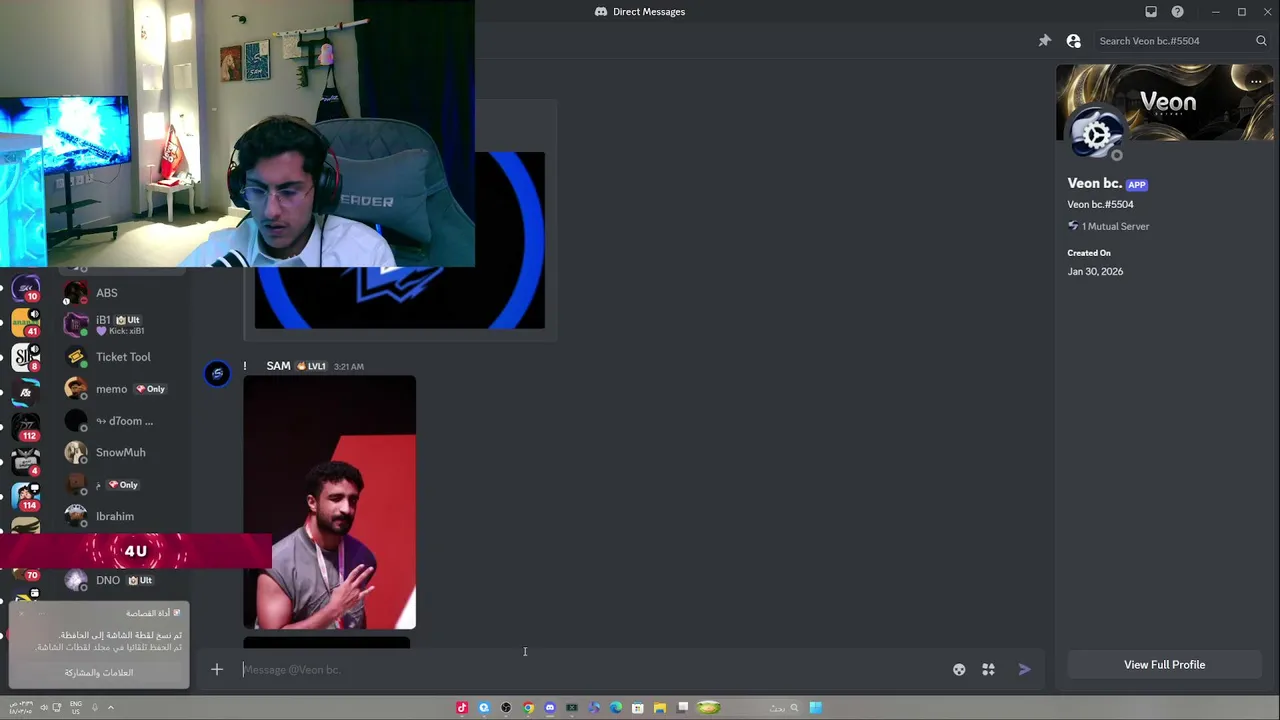Select server icon with 41 badge

click(x=26, y=323)
